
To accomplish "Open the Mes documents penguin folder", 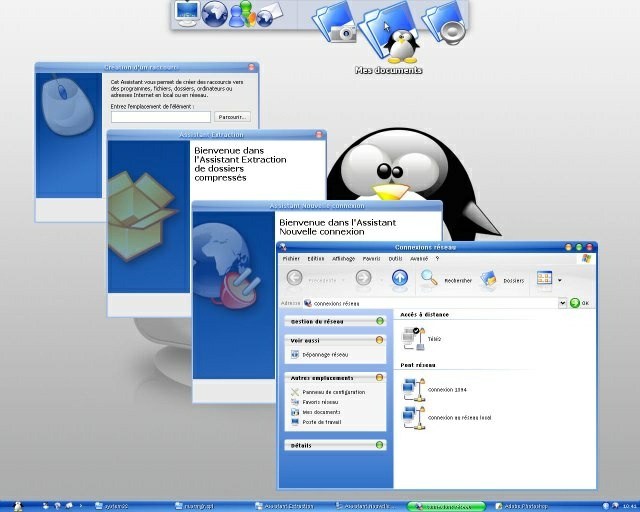I will [389, 33].
